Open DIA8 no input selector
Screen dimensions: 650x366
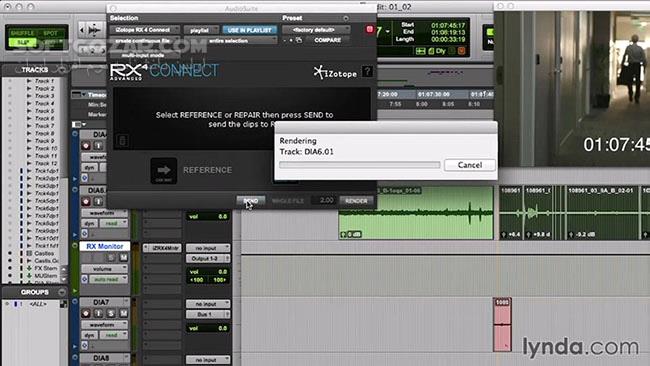pyautogui.click(x=208, y=360)
